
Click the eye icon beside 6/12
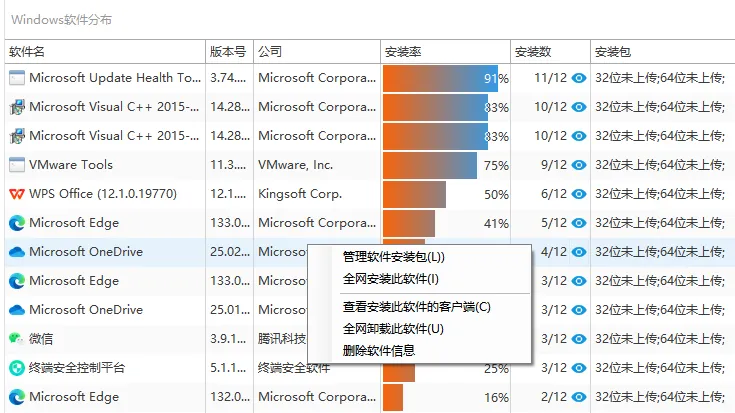click(579, 194)
